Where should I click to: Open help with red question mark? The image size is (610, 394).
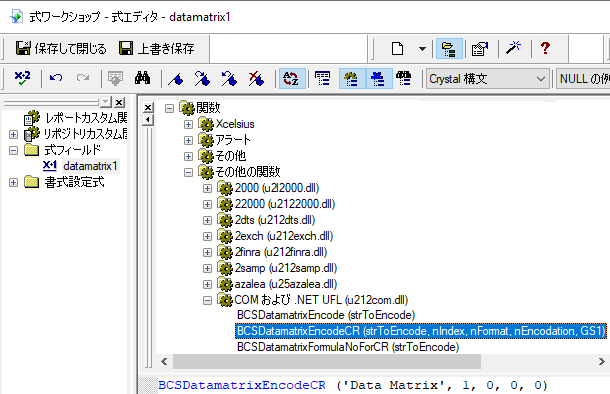545,48
